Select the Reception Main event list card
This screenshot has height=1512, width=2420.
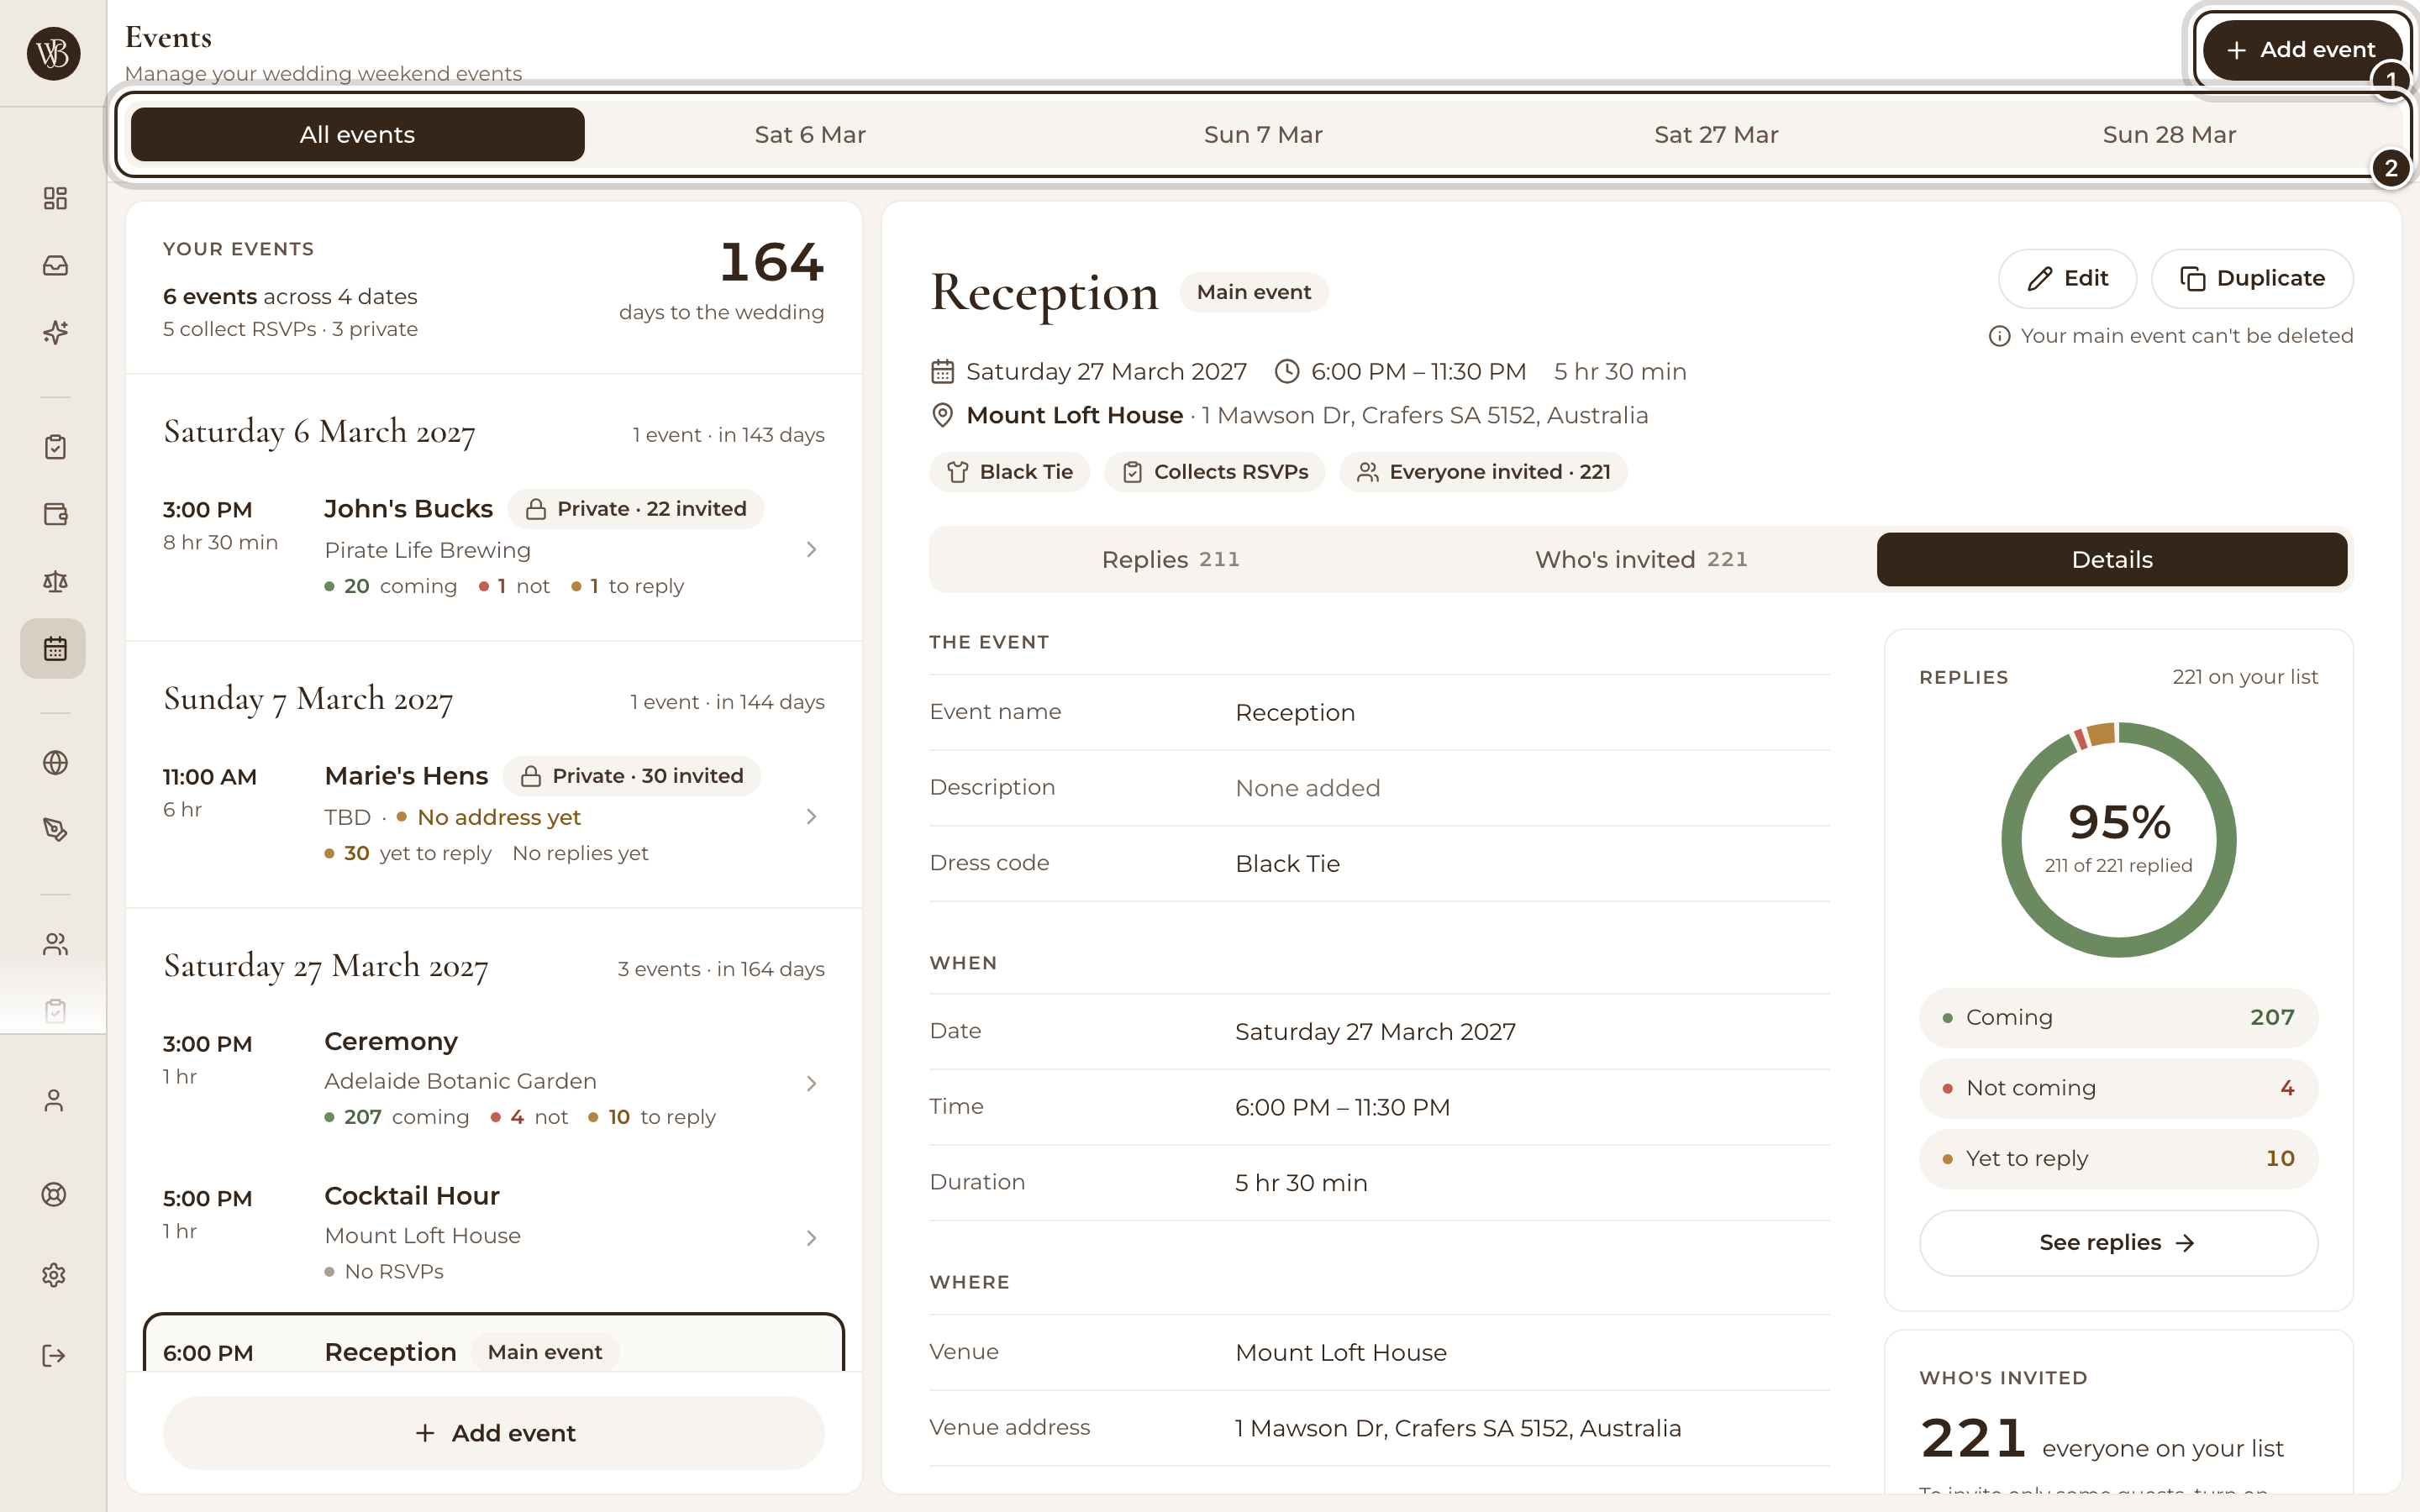tap(494, 1343)
